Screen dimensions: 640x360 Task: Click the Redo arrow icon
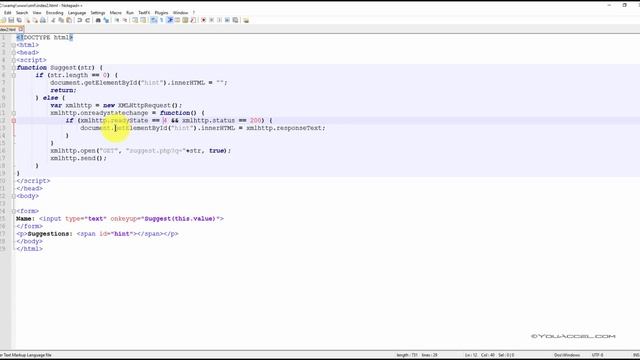[88, 20]
